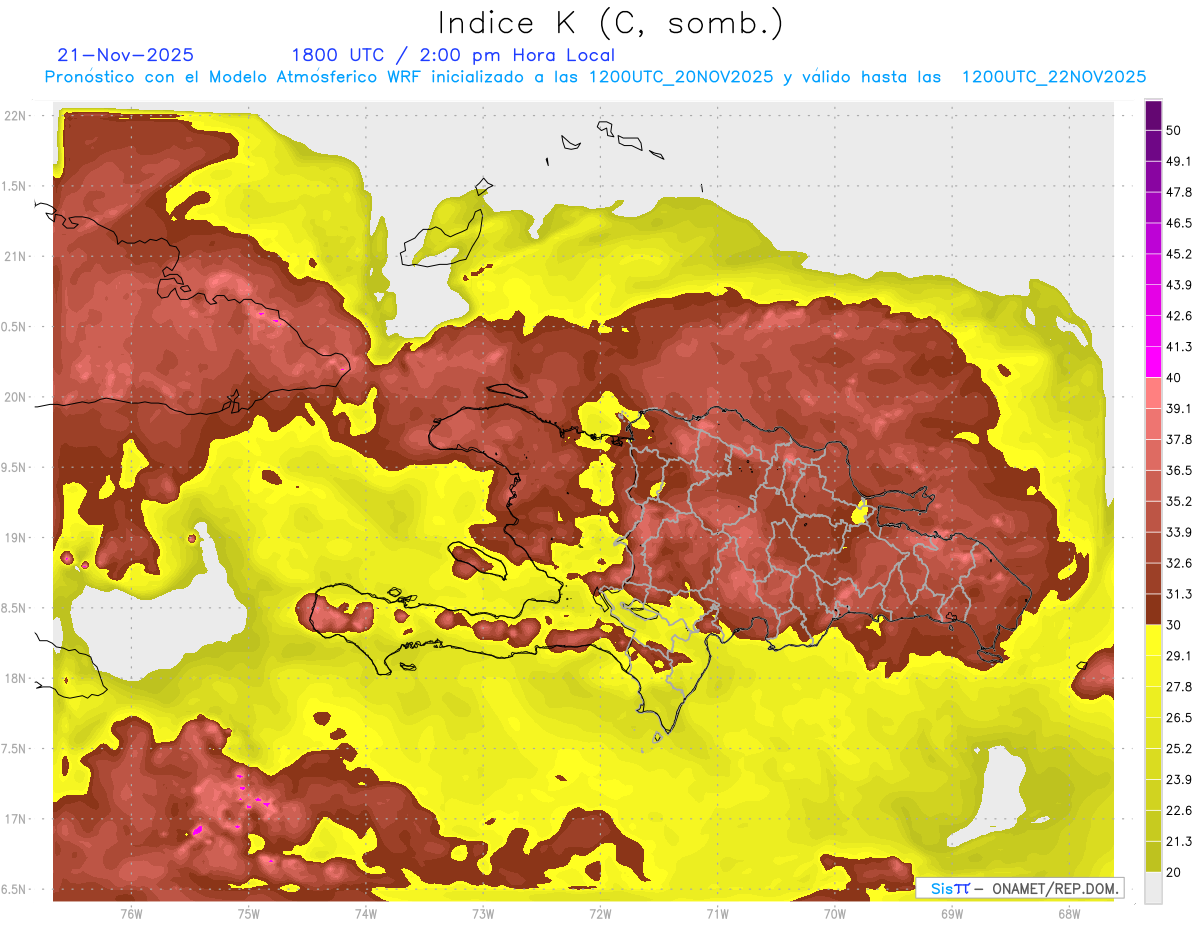The image size is (1200, 927).
Task: Click the colorbar value "26.5"
Action: (1179, 718)
